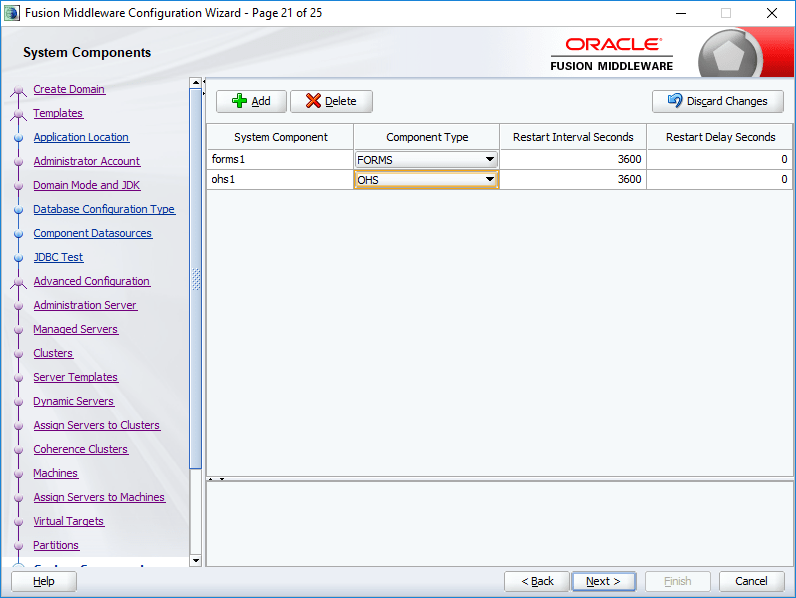Go to the Clusters step
The width and height of the screenshot is (796, 598).
[x=53, y=353]
